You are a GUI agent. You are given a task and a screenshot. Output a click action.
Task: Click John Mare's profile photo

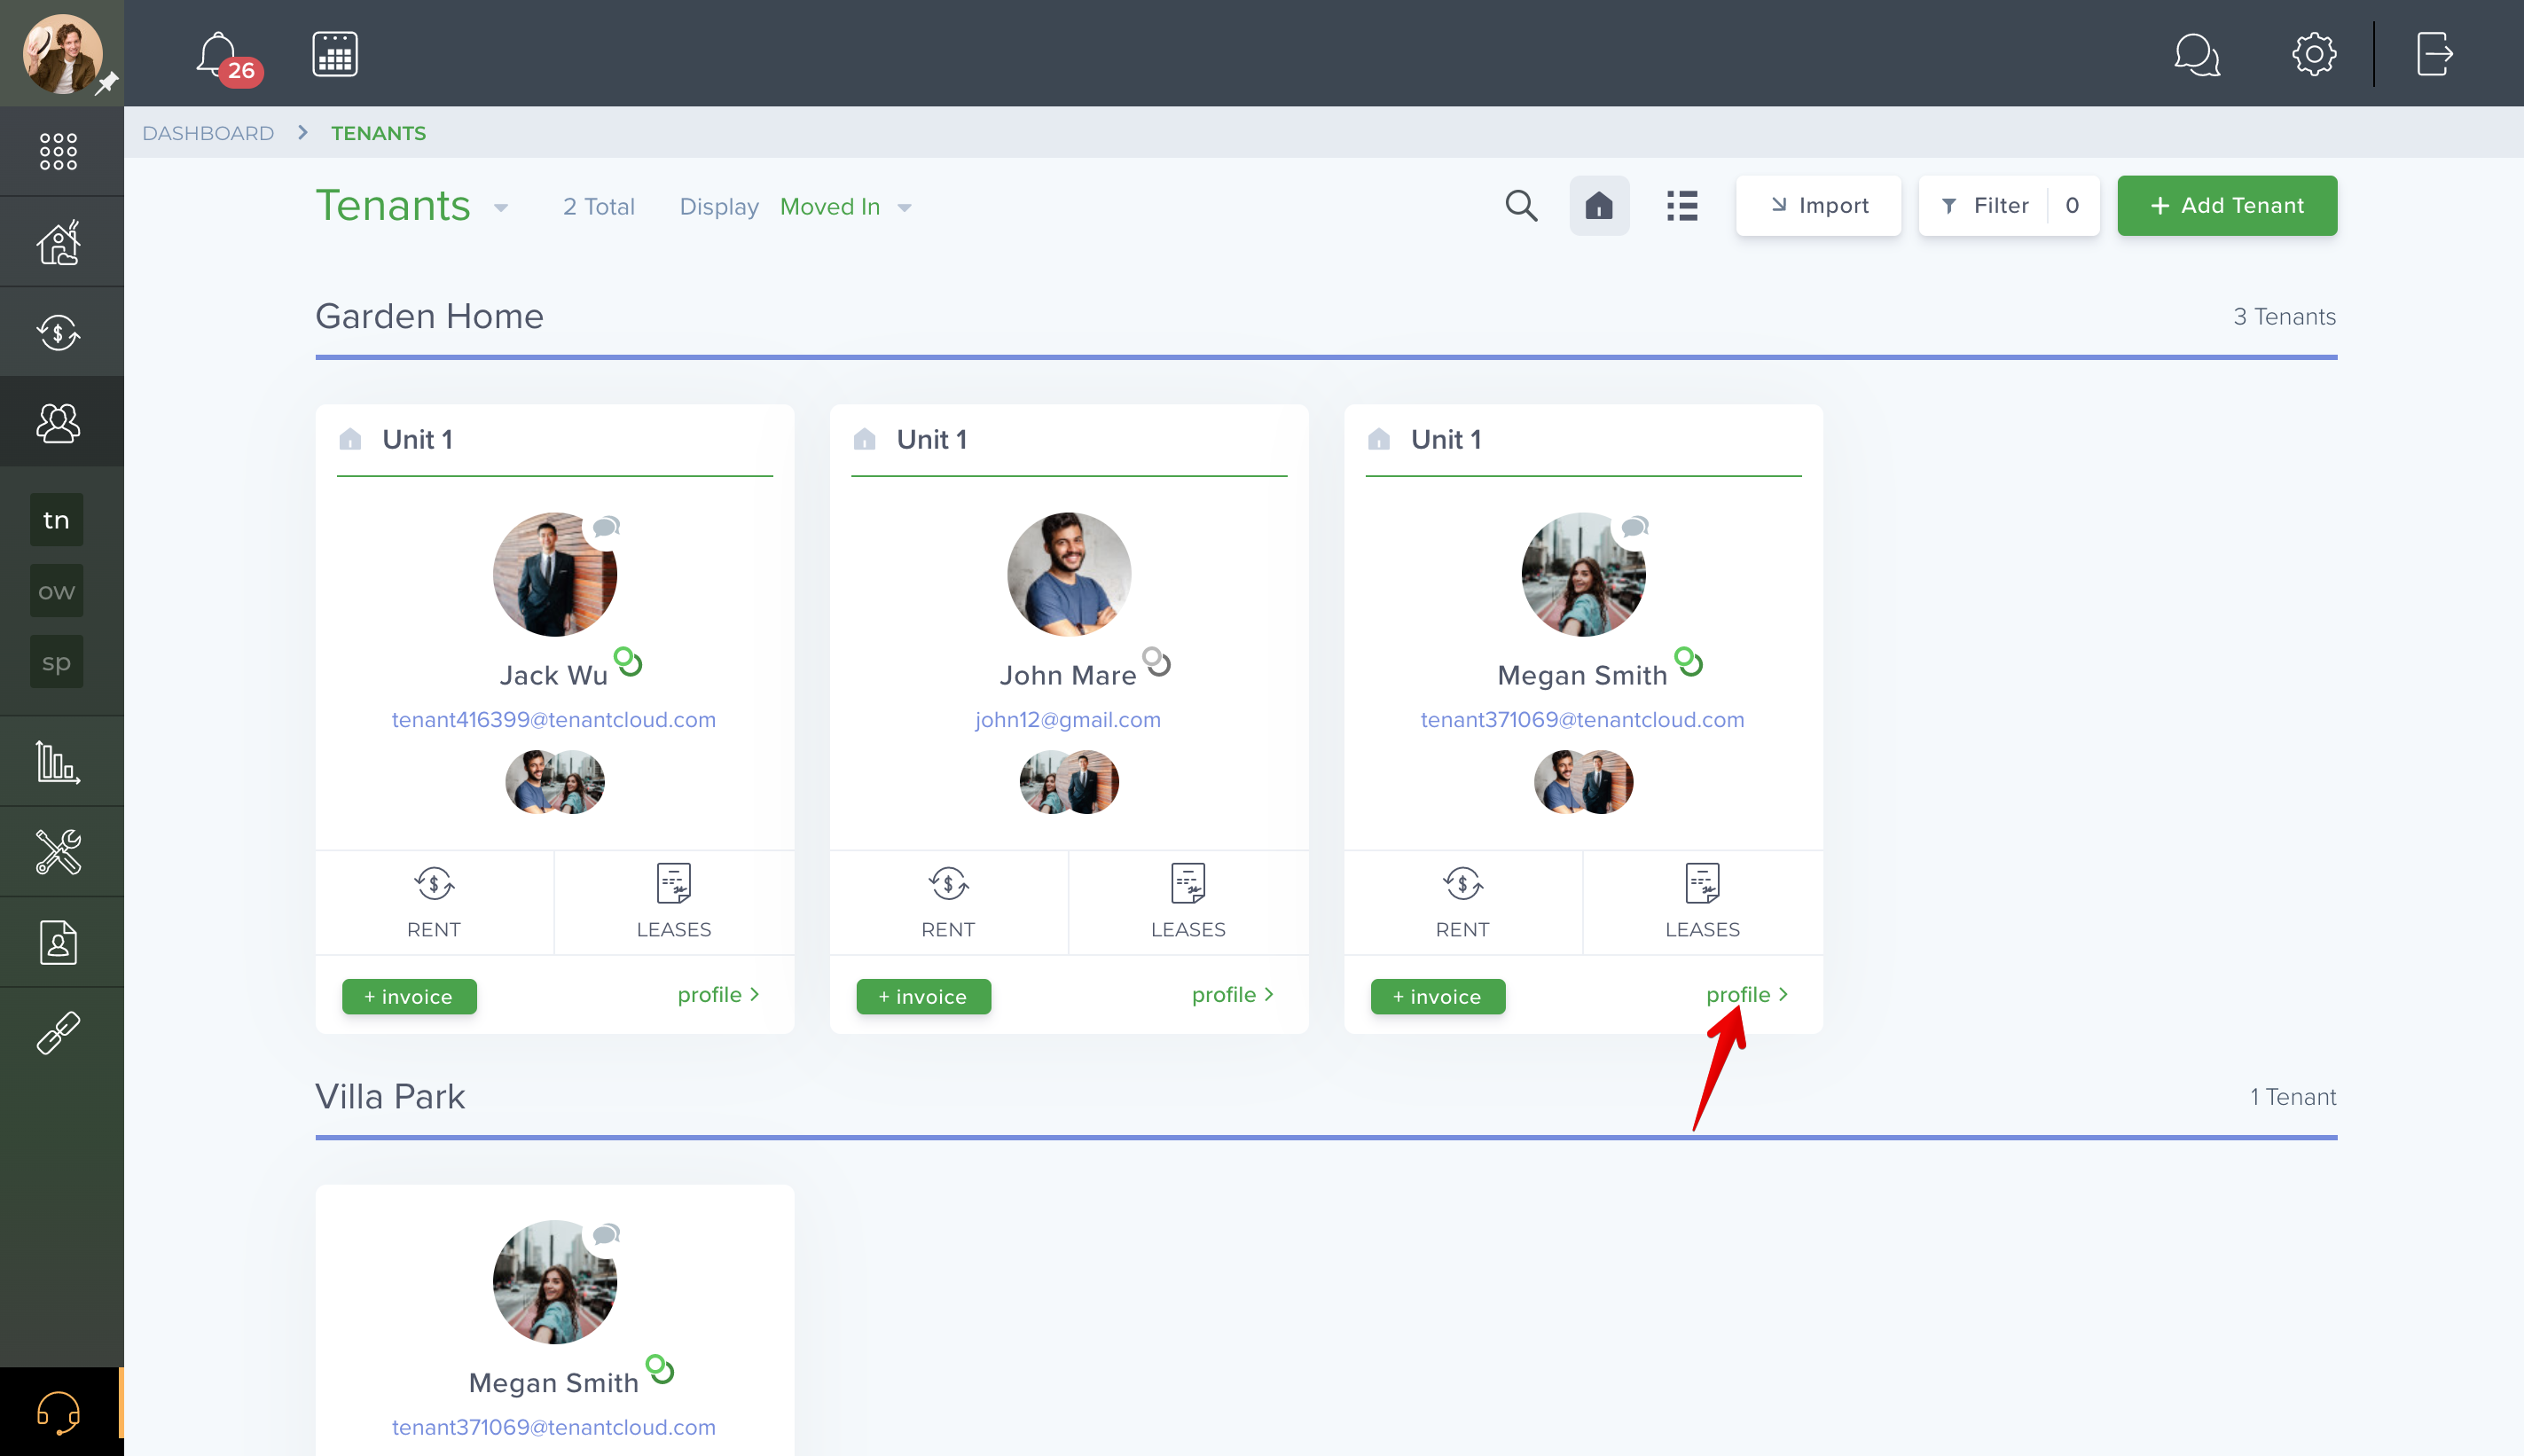tap(1069, 575)
